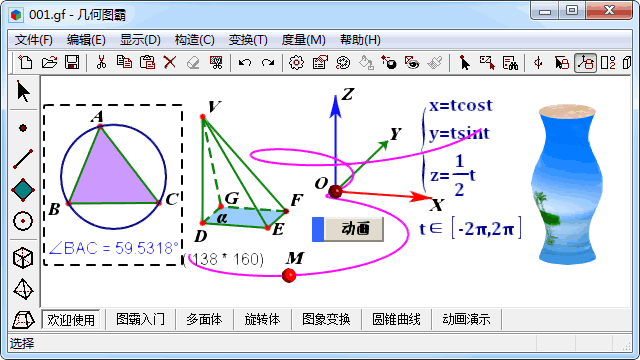This screenshot has width=640, height=360.
Task: Pick the line segment tool
Action: click(x=23, y=159)
